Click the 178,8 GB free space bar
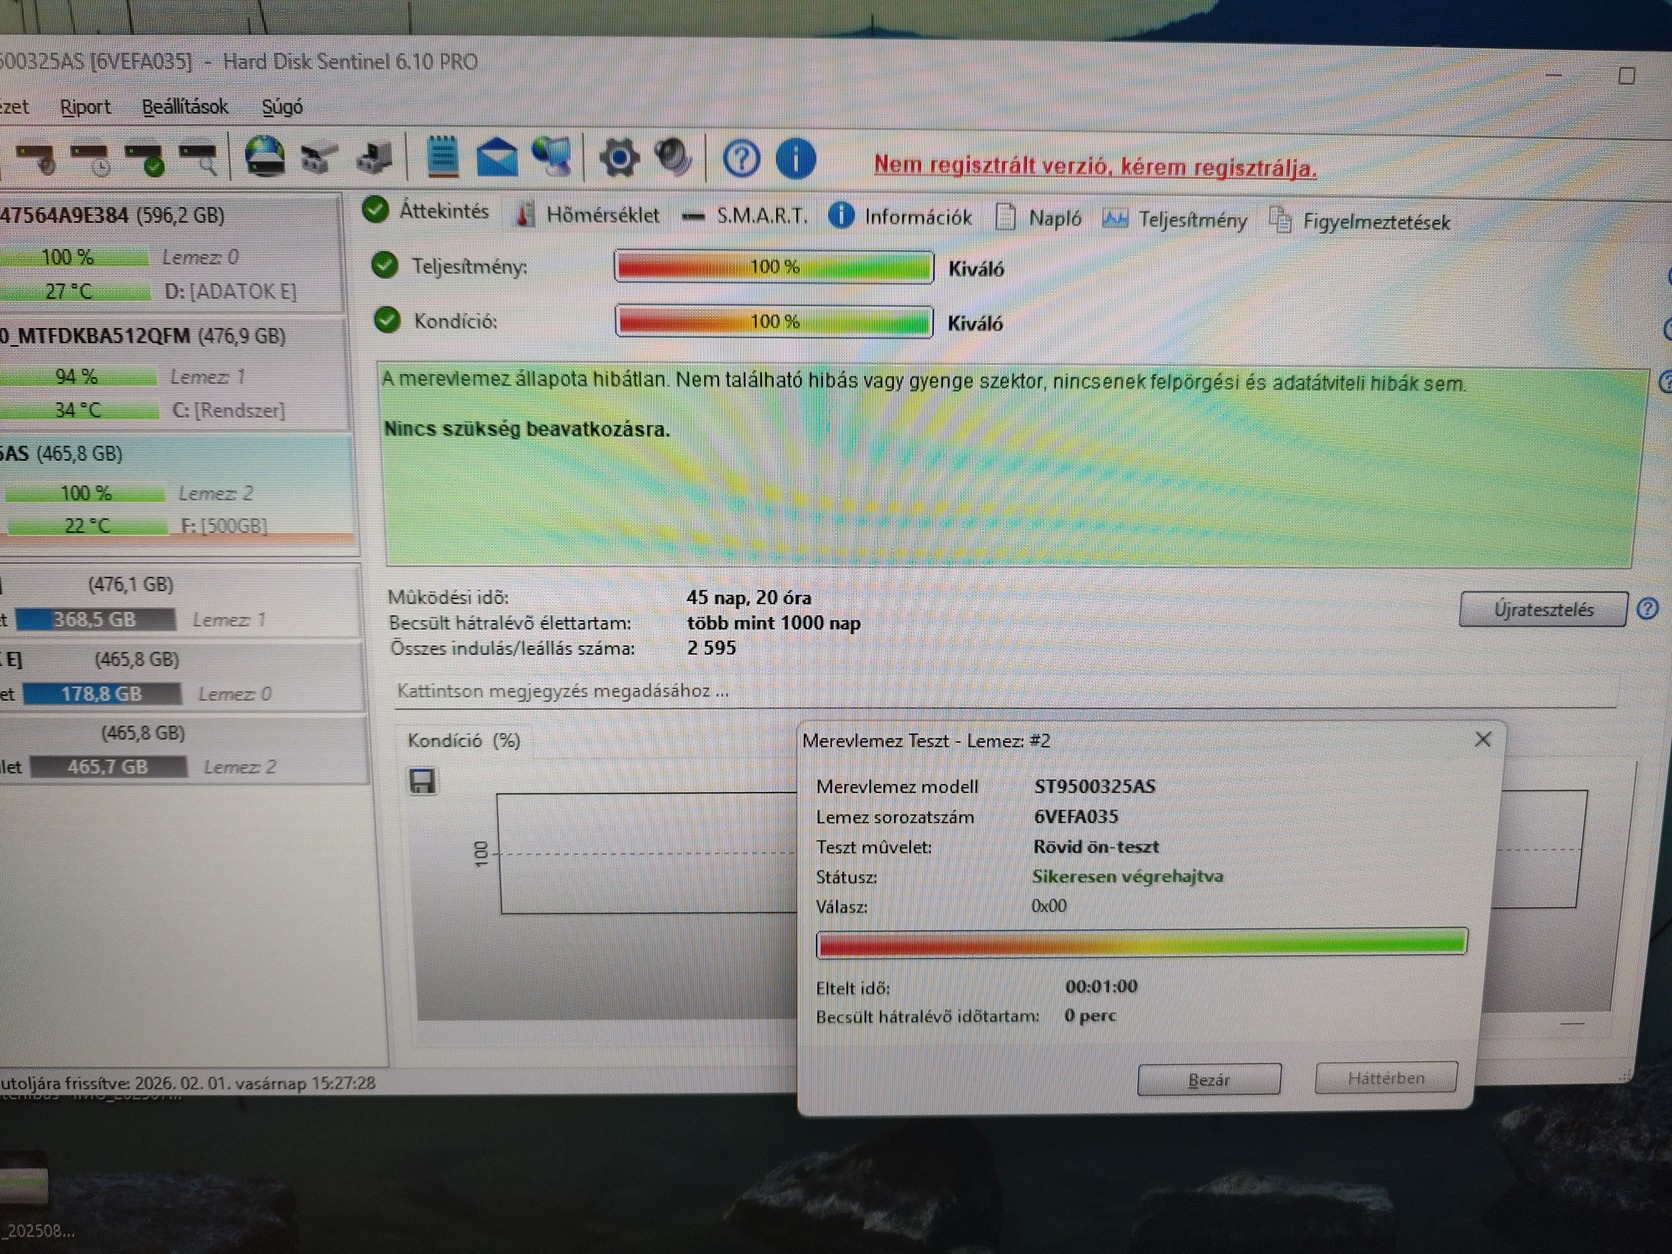Viewport: 1672px width, 1254px height. tap(101, 694)
